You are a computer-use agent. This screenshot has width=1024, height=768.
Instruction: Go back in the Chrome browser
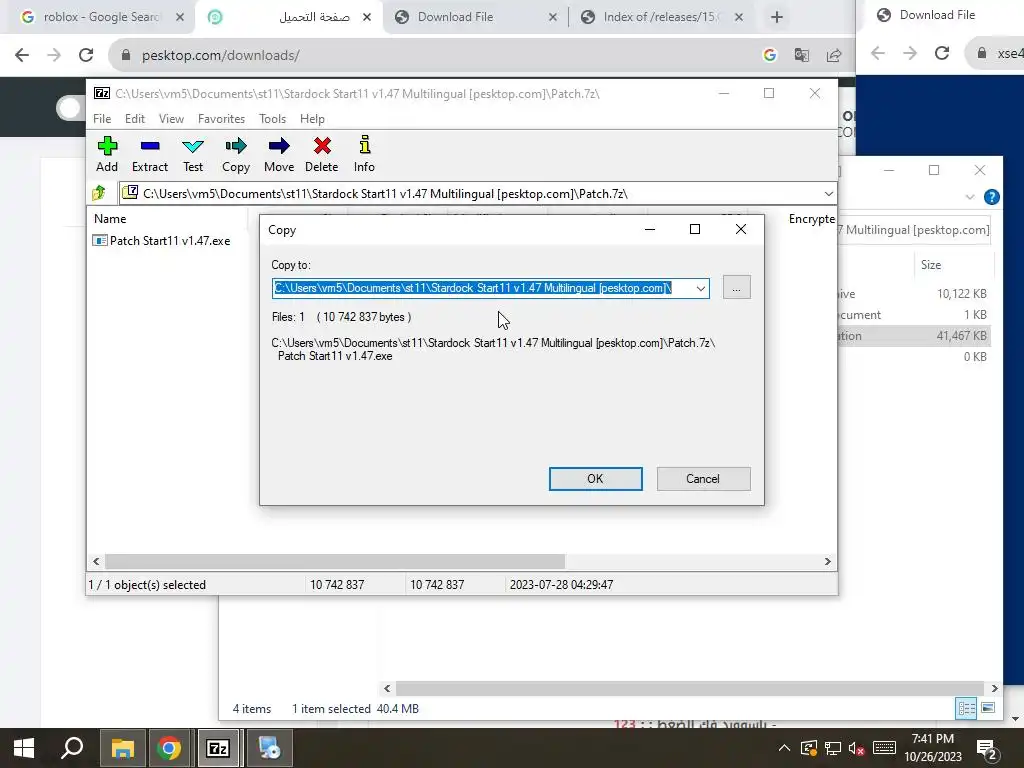pos(22,56)
